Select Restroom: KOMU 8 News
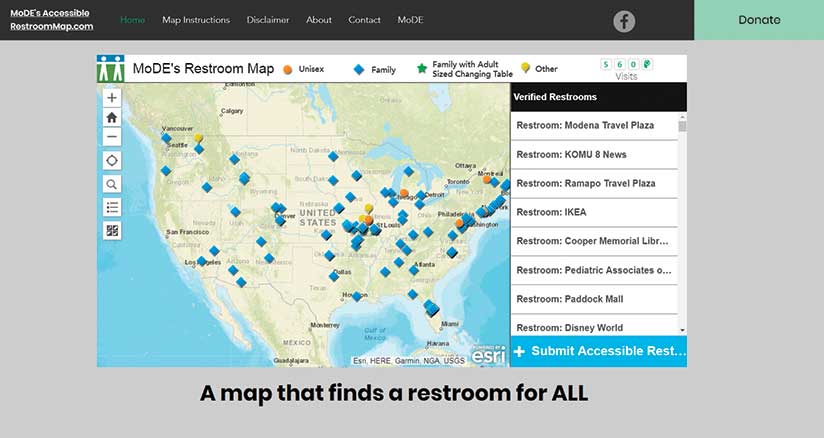Screen dimensions: 824x438 [x=594, y=155]
